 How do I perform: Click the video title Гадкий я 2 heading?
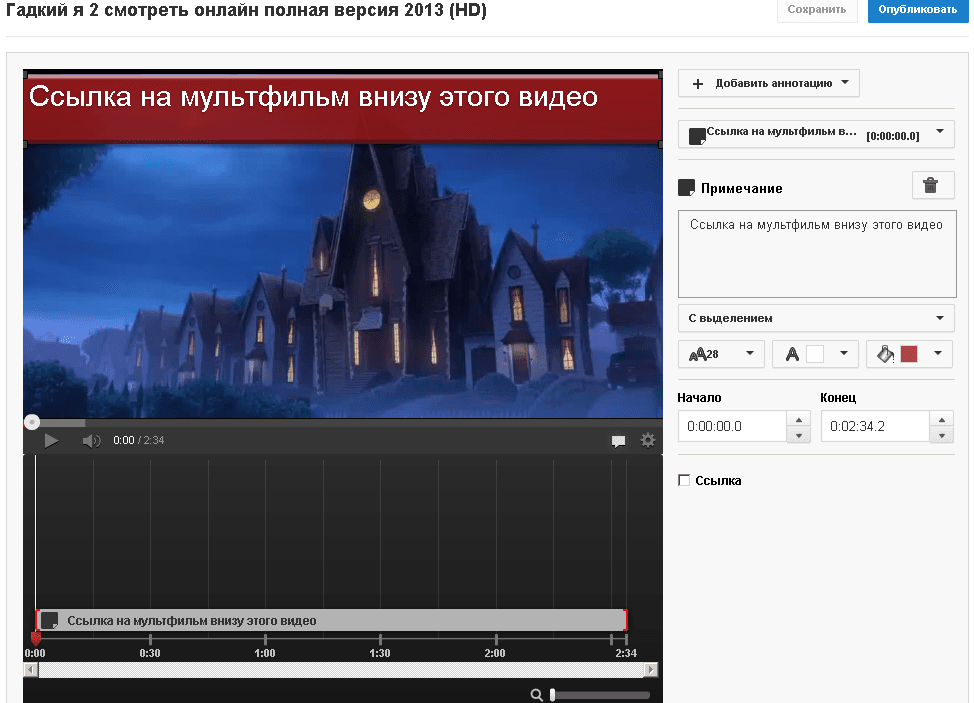[x=247, y=10]
